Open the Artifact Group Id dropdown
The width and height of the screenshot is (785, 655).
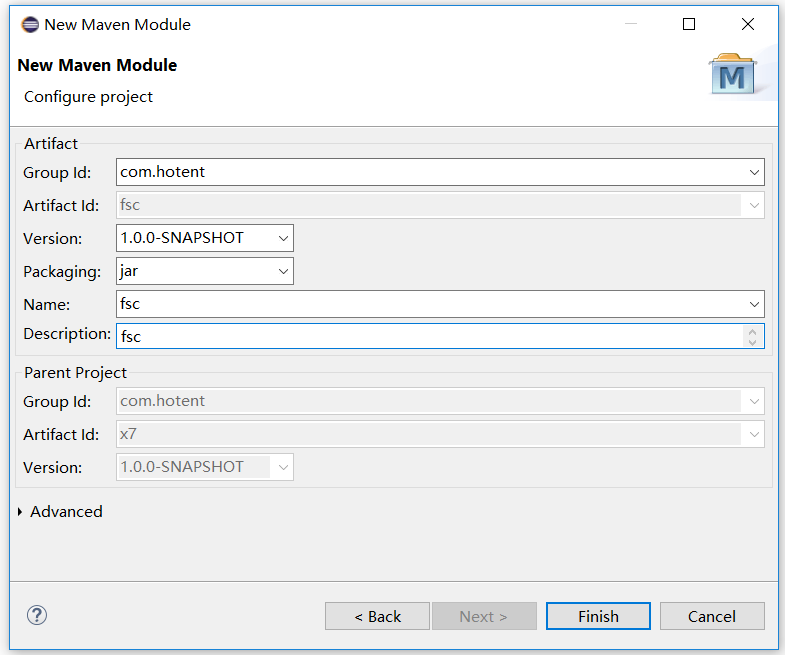coord(754,172)
